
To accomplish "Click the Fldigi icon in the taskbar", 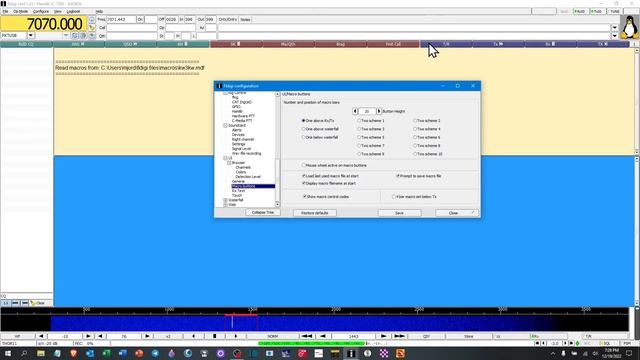I will click(x=351, y=353).
